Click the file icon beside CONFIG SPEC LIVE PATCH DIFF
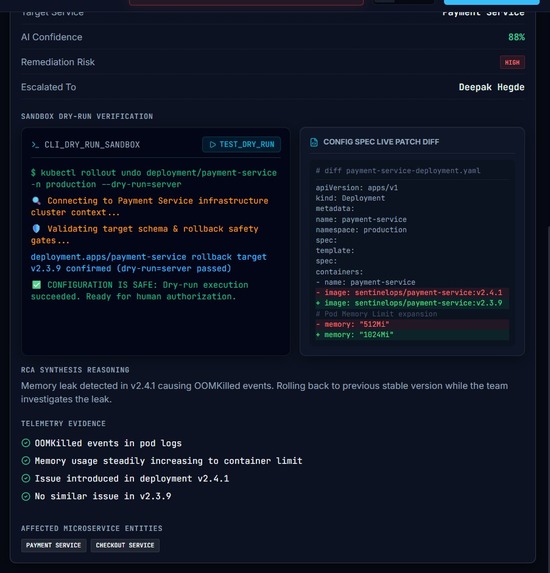 [314, 142]
